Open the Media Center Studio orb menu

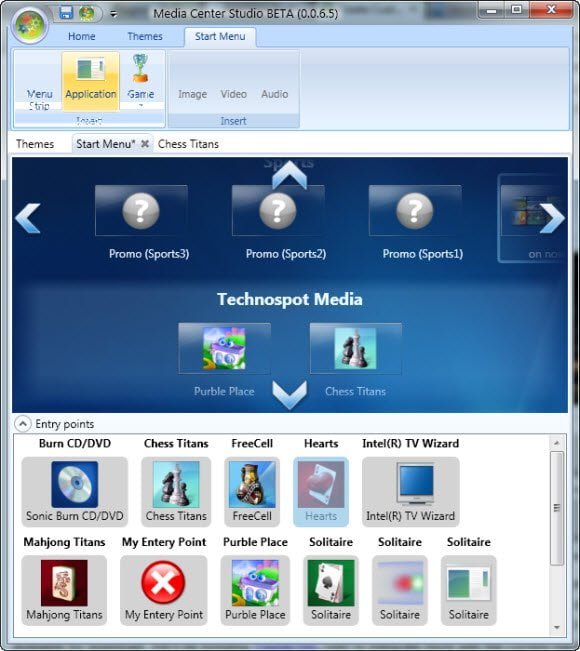click(x=29, y=25)
